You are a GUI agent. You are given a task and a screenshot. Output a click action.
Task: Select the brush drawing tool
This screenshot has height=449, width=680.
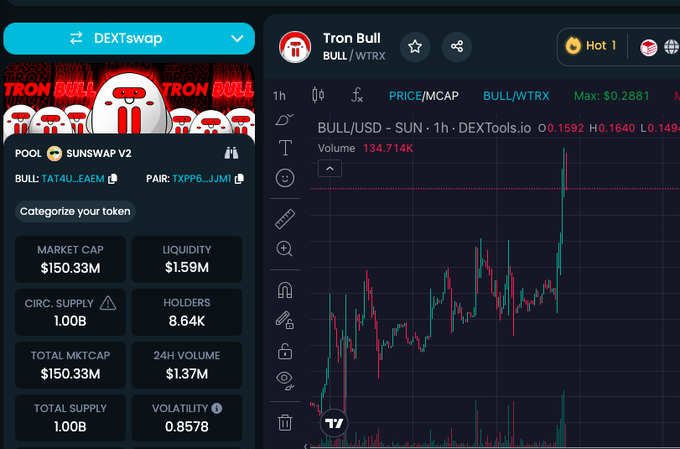coord(284,119)
